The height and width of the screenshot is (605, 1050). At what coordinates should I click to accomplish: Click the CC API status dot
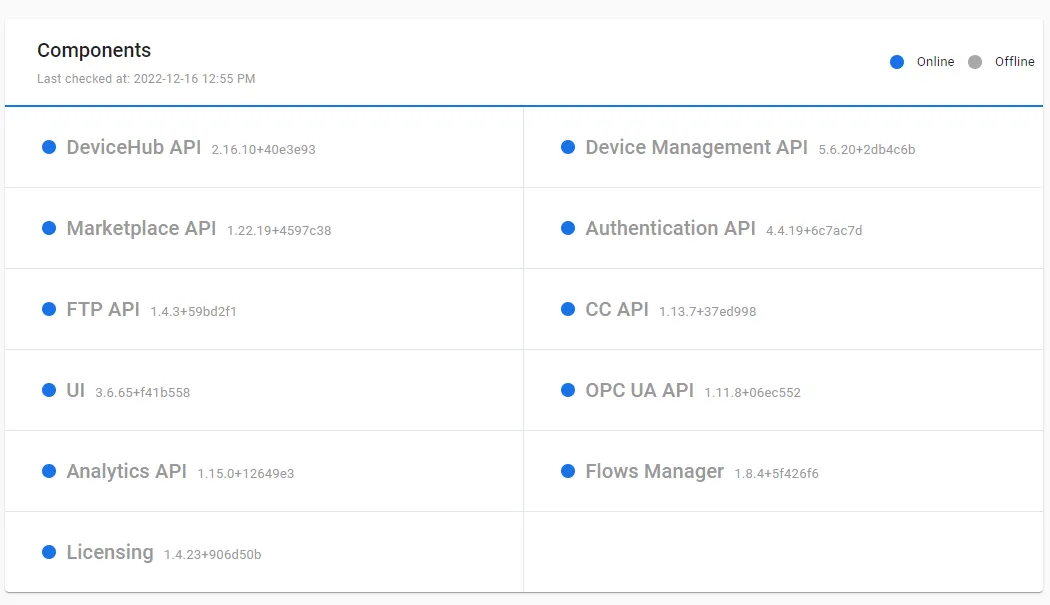(x=568, y=310)
